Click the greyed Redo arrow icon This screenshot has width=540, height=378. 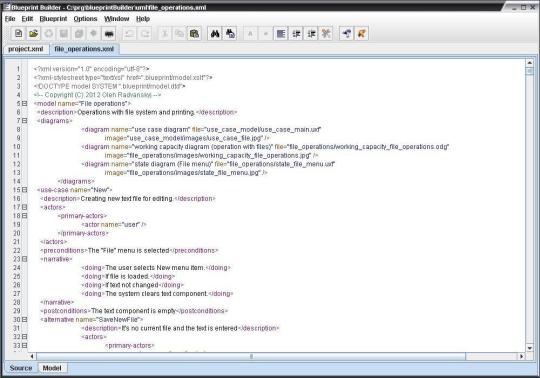point(145,34)
